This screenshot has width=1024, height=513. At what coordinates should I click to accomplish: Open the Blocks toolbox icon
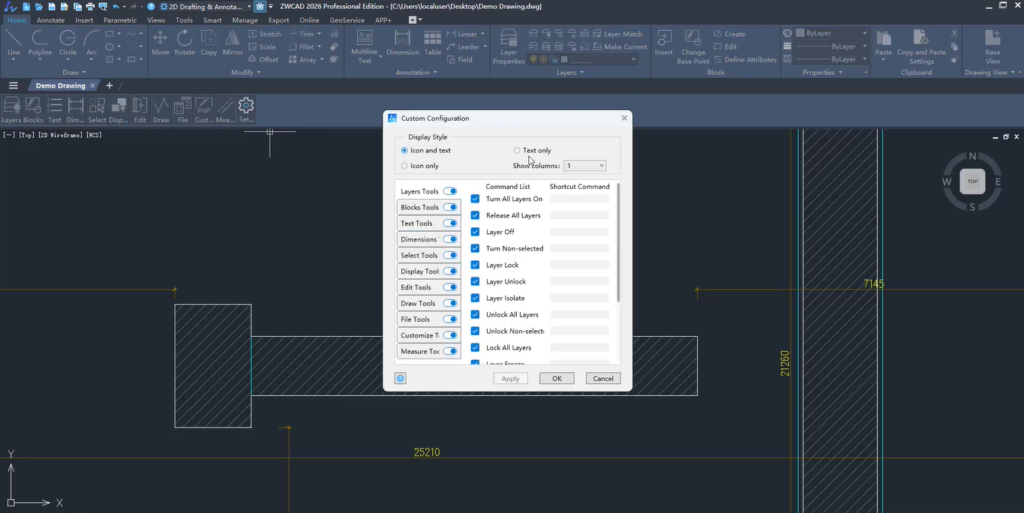click(33, 110)
